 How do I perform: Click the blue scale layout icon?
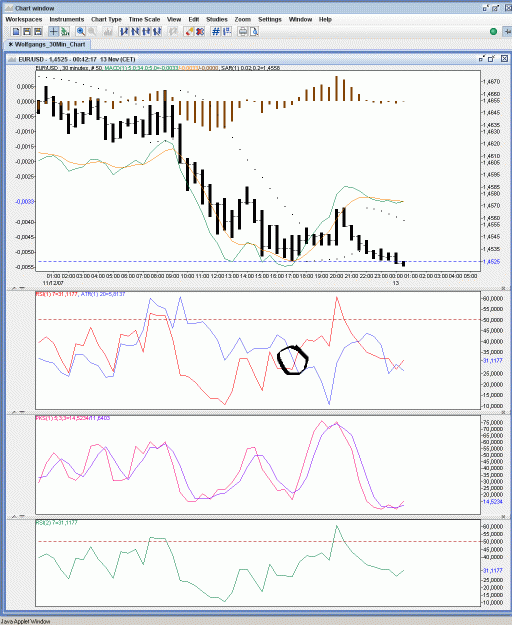227,31
